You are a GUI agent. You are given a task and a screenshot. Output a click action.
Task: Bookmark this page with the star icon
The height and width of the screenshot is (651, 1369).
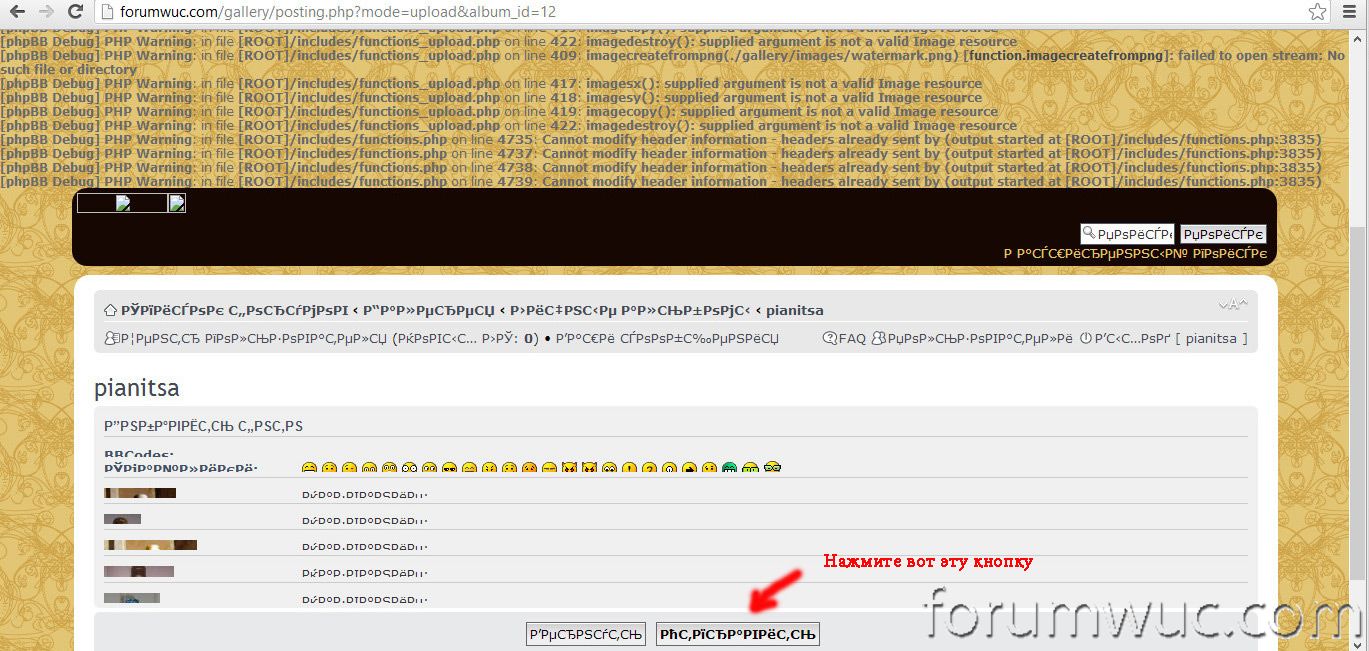pyautogui.click(x=1317, y=12)
